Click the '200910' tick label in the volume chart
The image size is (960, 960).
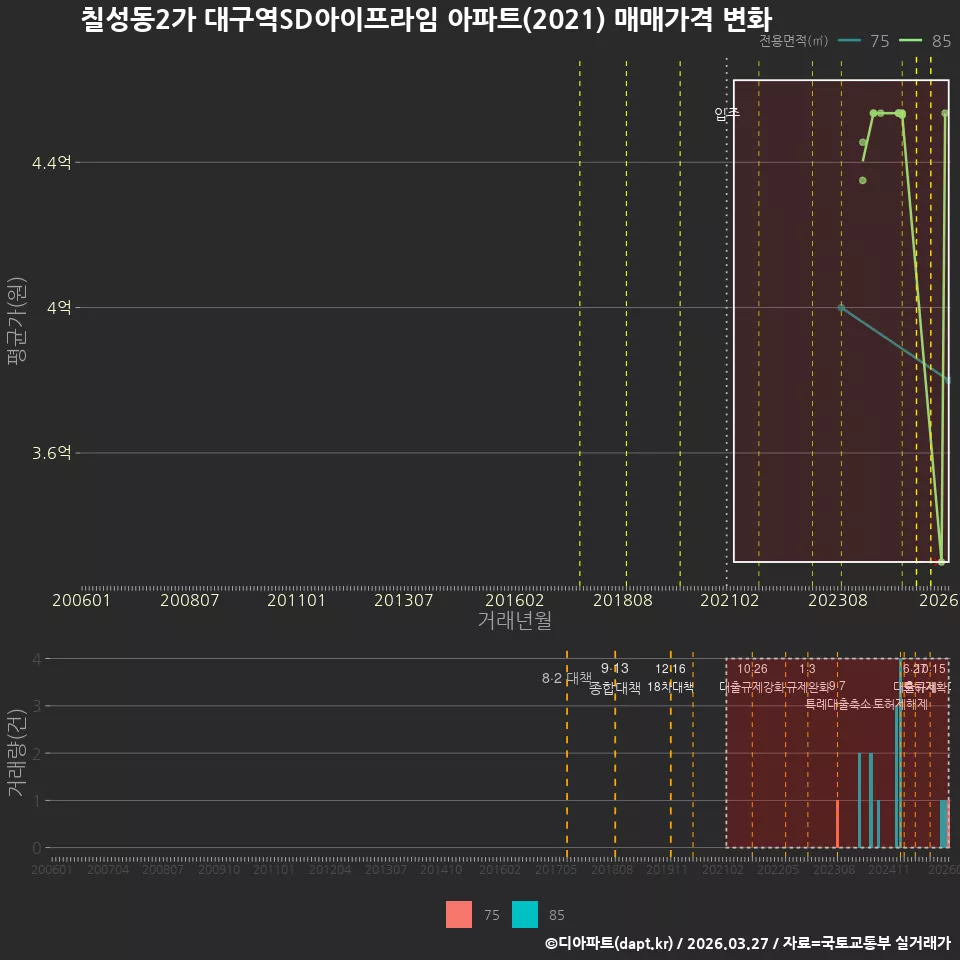click(219, 869)
